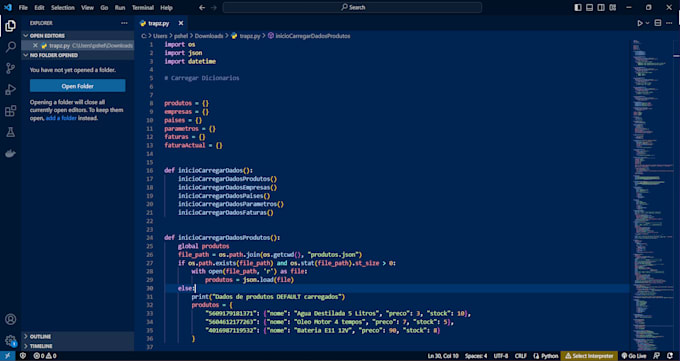The height and width of the screenshot is (361, 680).
Task: Toggle Secondary Side Bar layout button
Action: click(x=601, y=7)
